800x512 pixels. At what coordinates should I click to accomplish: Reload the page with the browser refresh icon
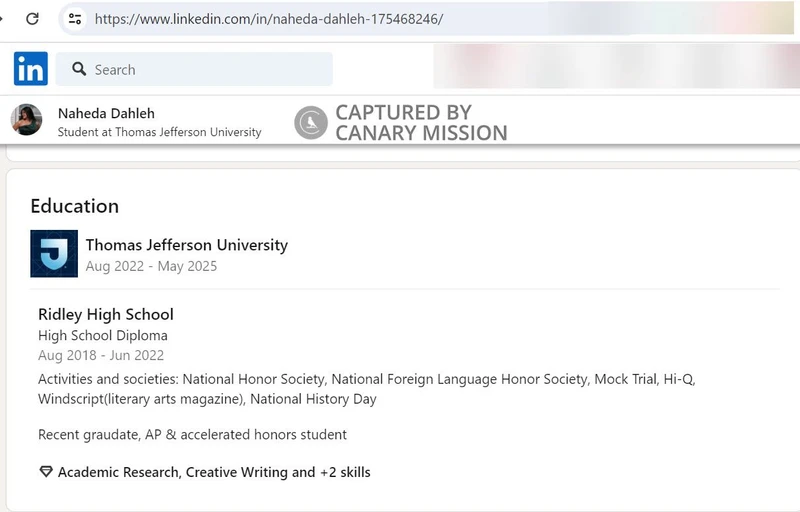[33, 19]
